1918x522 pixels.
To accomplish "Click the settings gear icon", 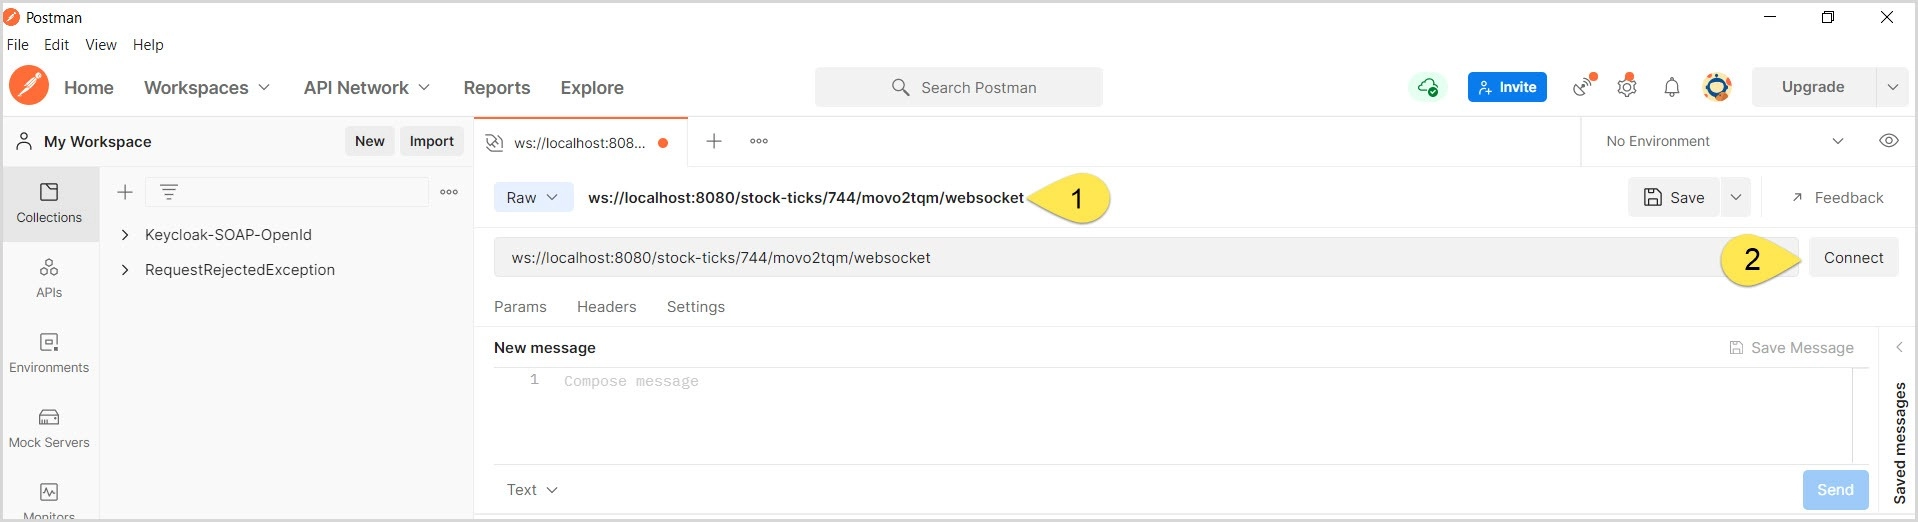I will click(1627, 87).
